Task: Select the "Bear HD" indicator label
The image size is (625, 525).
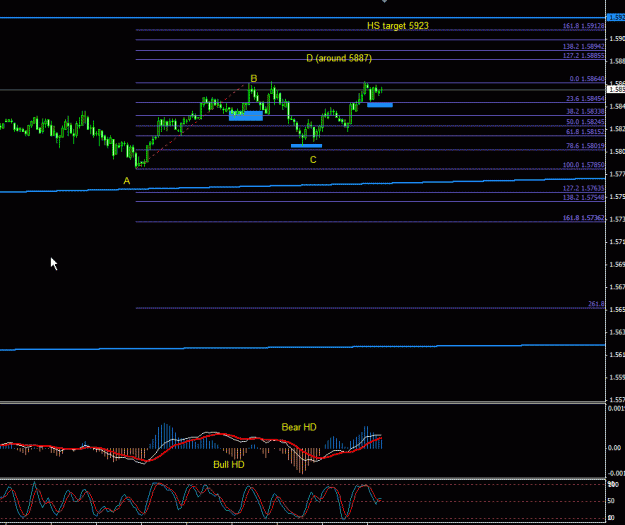Action: pyautogui.click(x=299, y=427)
